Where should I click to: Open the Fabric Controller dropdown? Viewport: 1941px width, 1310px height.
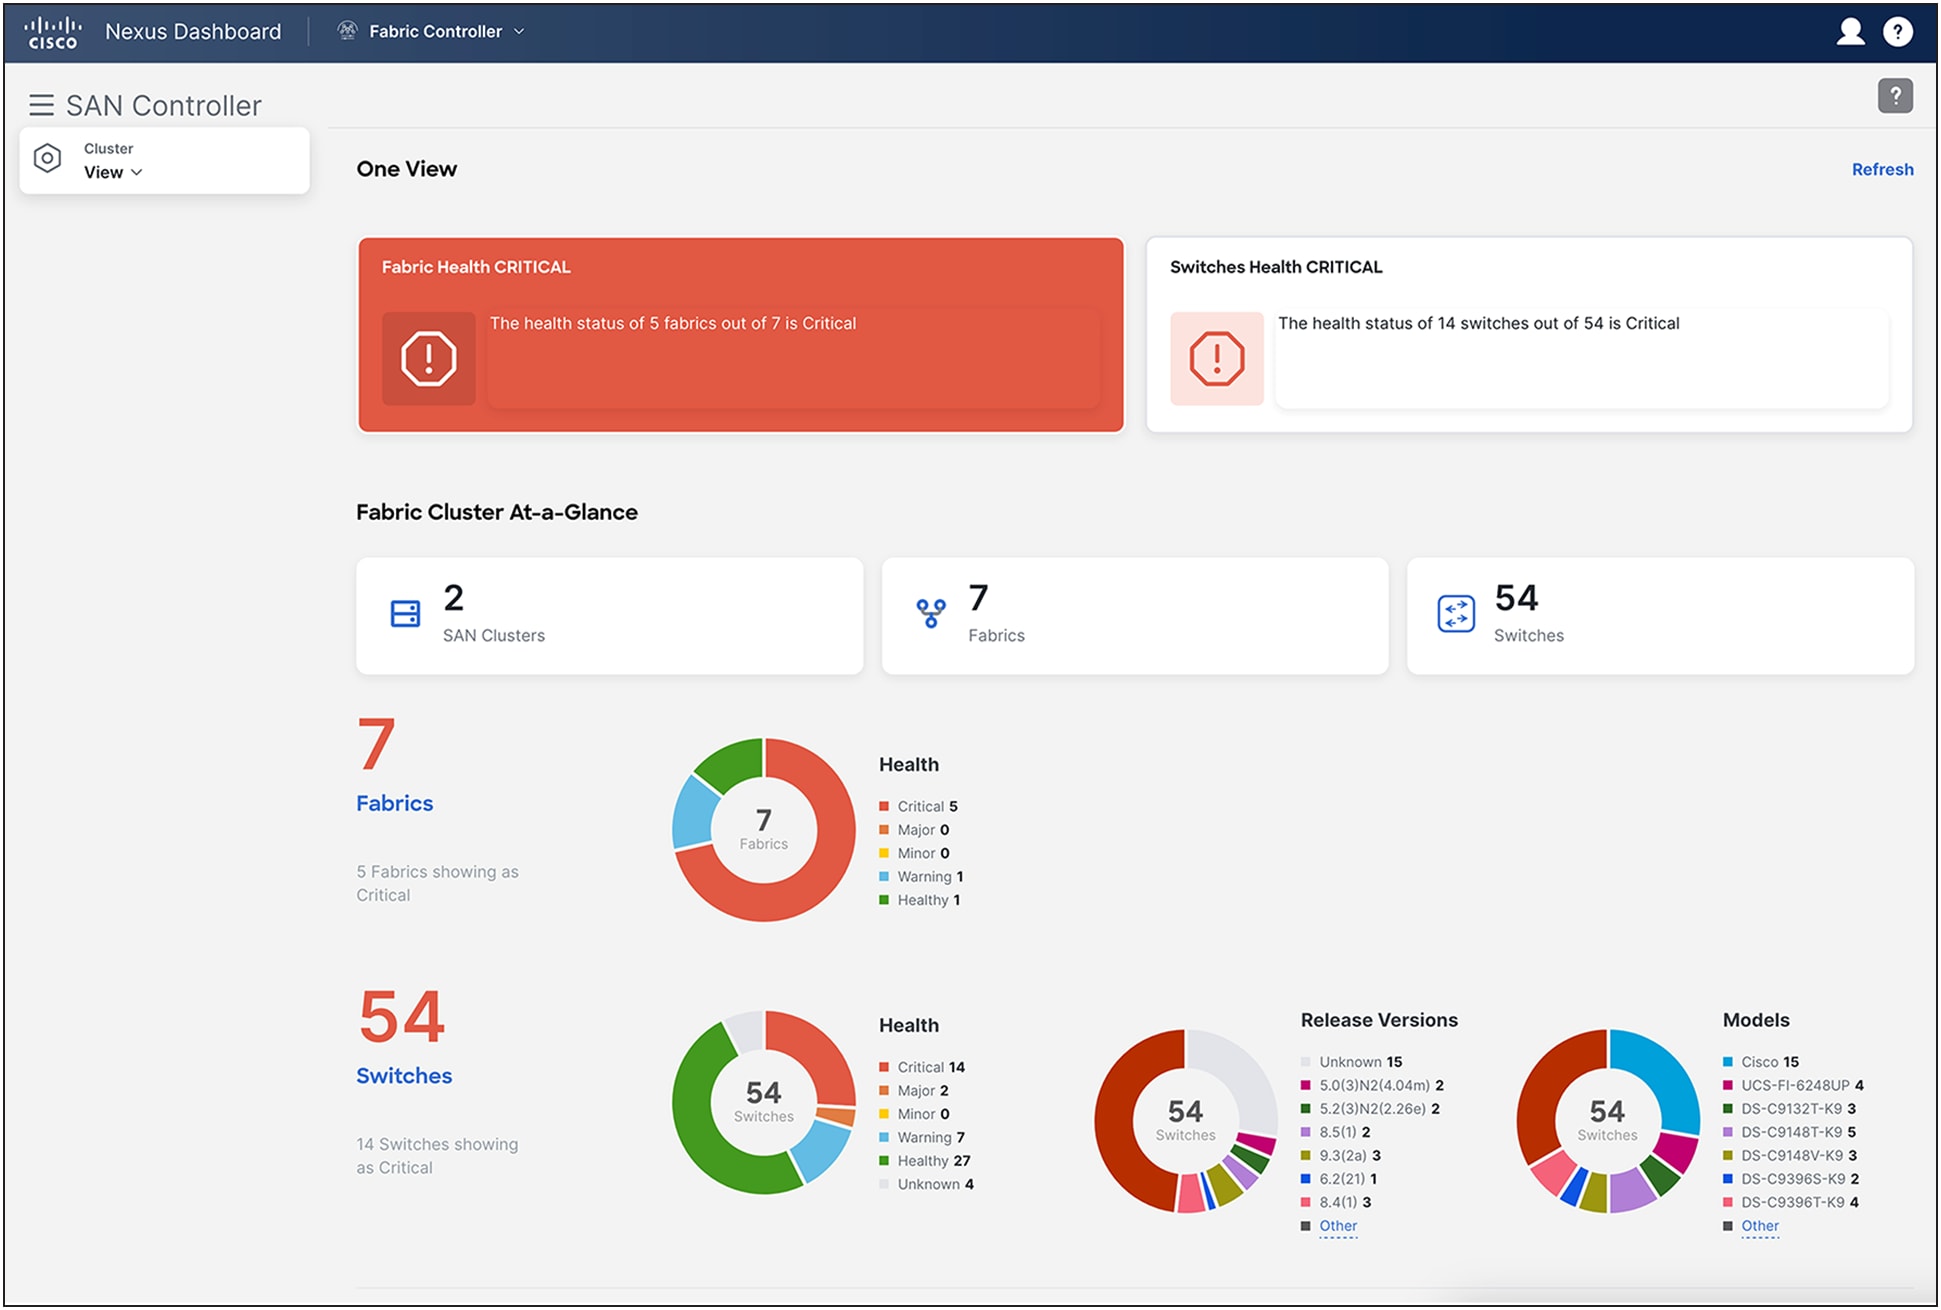point(446,31)
